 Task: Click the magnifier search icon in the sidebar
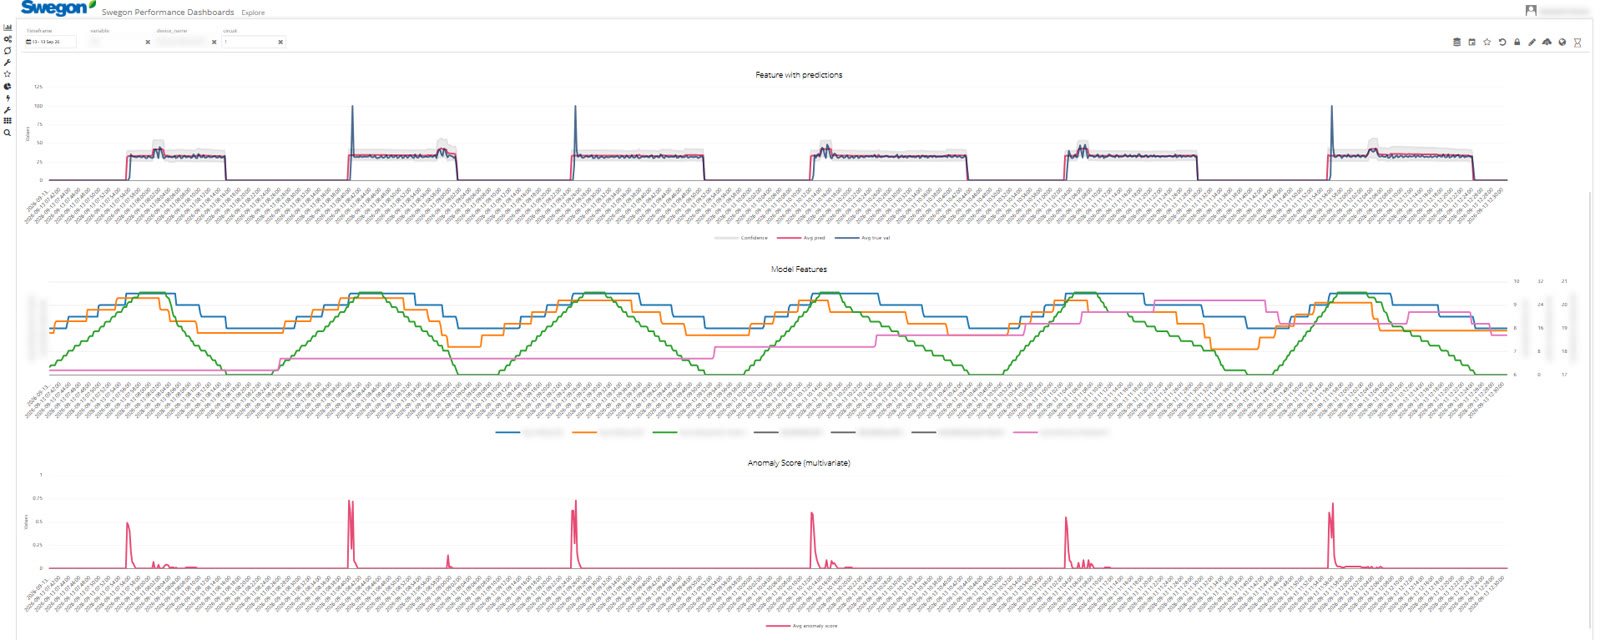point(7,133)
